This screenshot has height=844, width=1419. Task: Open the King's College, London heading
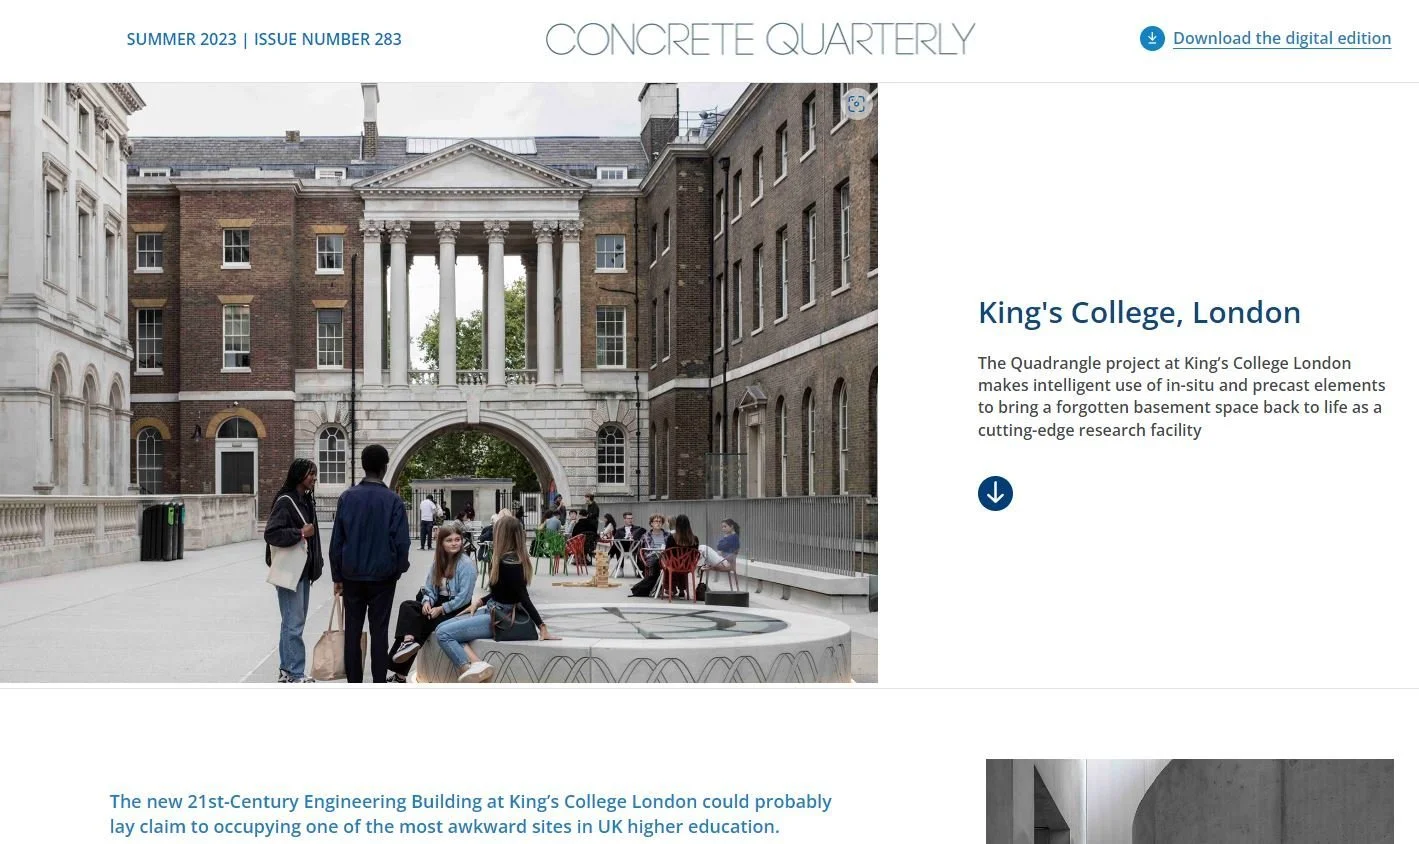pos(1139,312)
